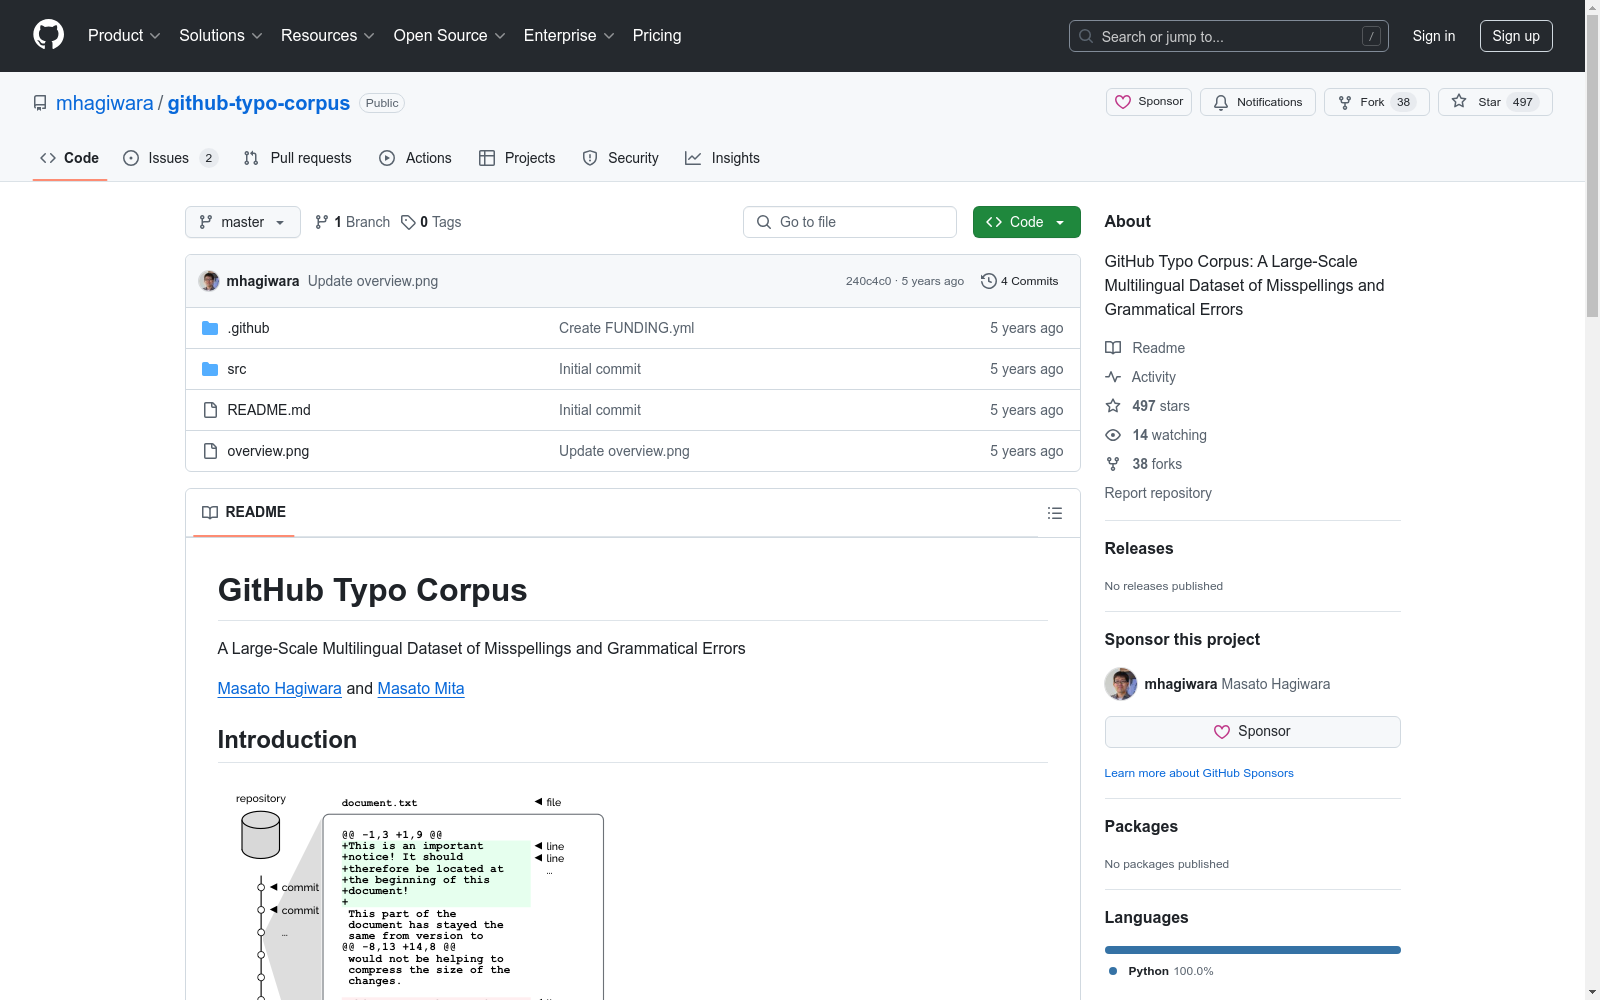Click the Search or jump to field
This screenshot has height=1000, width=1600.
point(1229,36)
